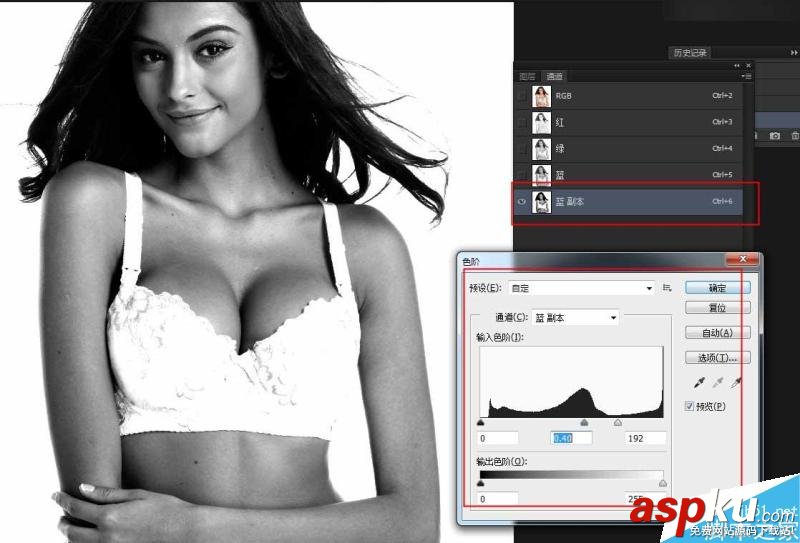The height and width of the screenshot is (543, 800).
Task: Expand the docked panels with the top-right double-arrow
Action: [x=794, y=53]
